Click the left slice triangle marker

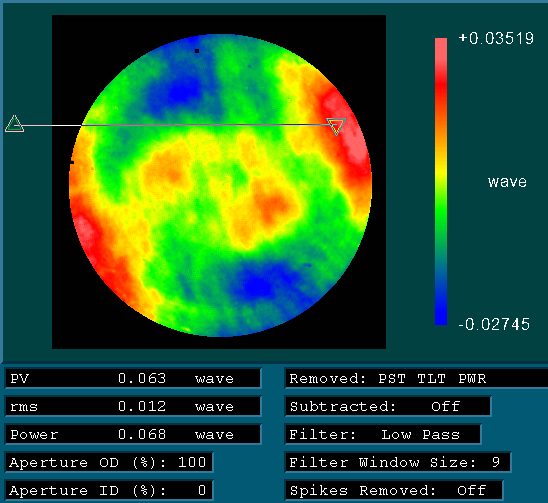click(x=15, y=124)
